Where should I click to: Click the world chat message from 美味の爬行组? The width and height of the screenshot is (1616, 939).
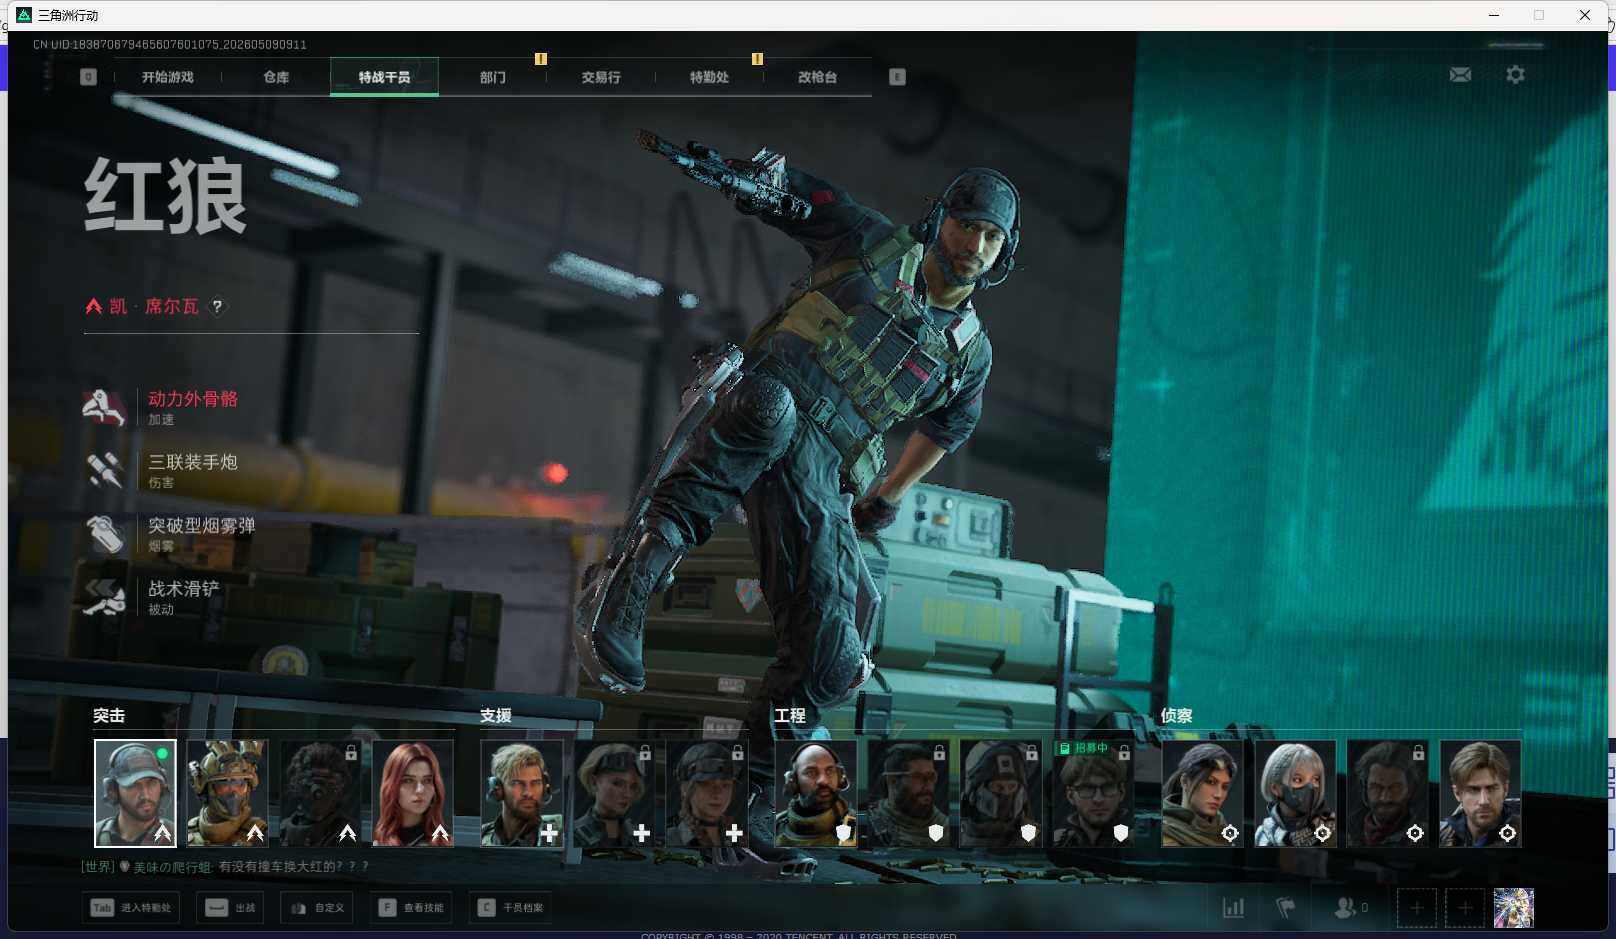225,867
